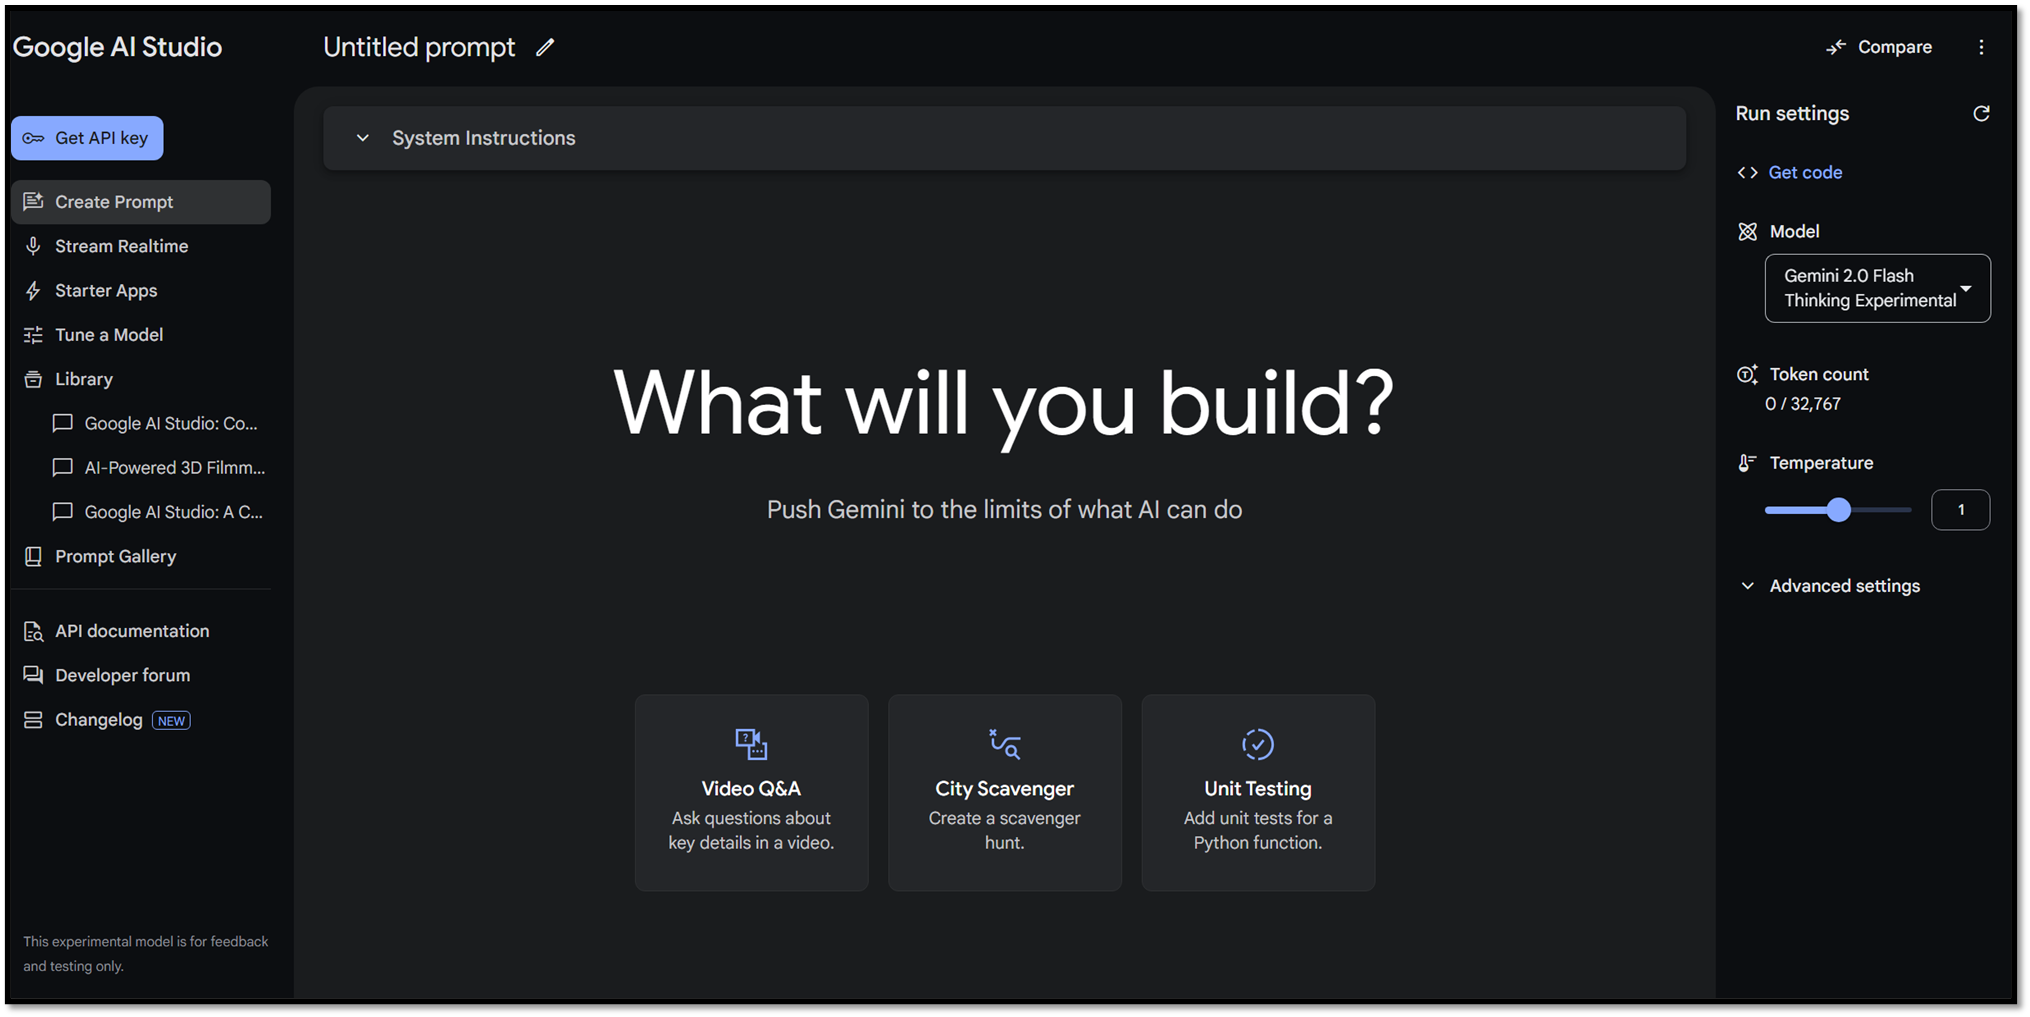The width and height of the screenshot is (2030, 1017).
Task: Click the City Scavenger card icon
Action: point(1004,744)
